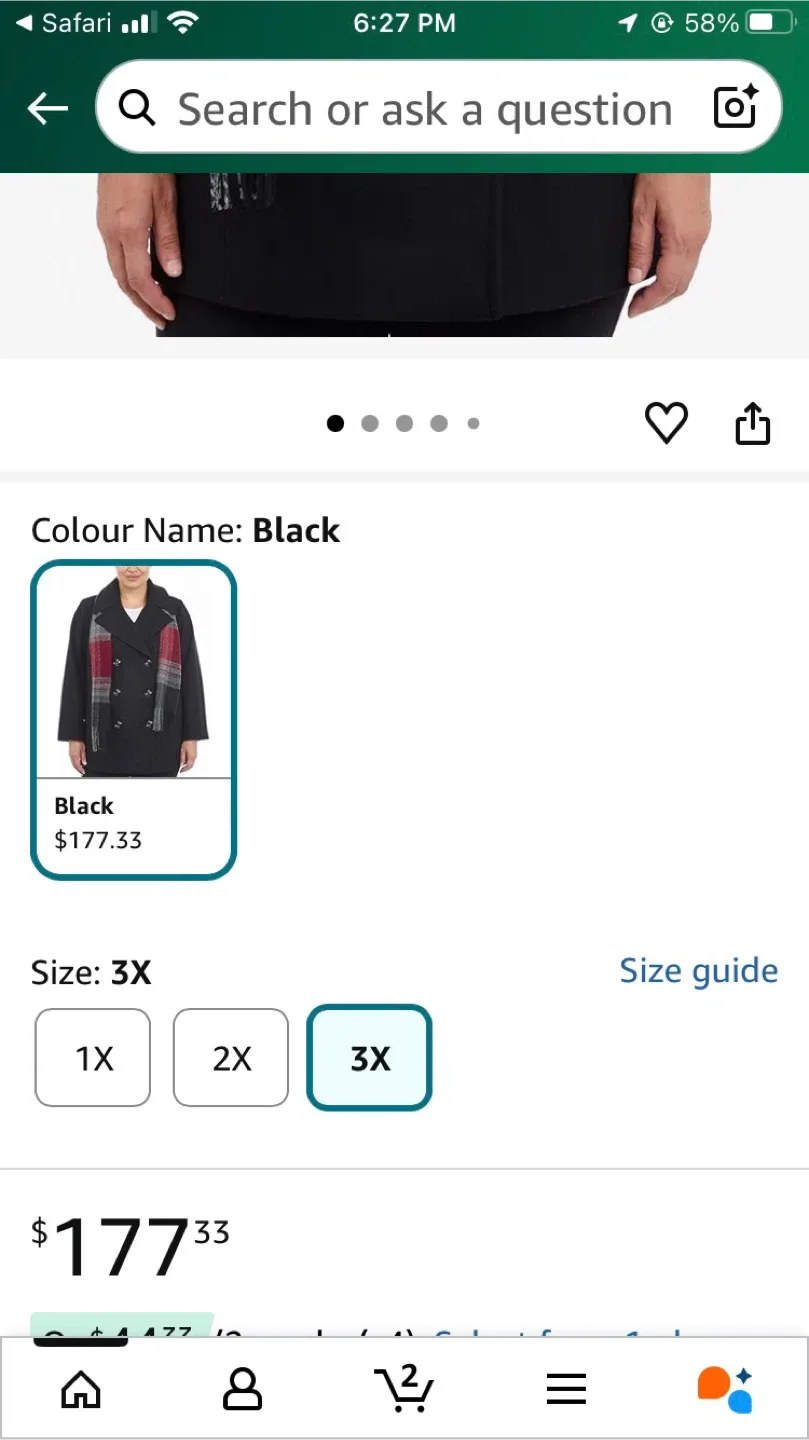This screenshot has width=809, height=1440.
Task: Open your account profile icon
Action: tap(242, 1387)
